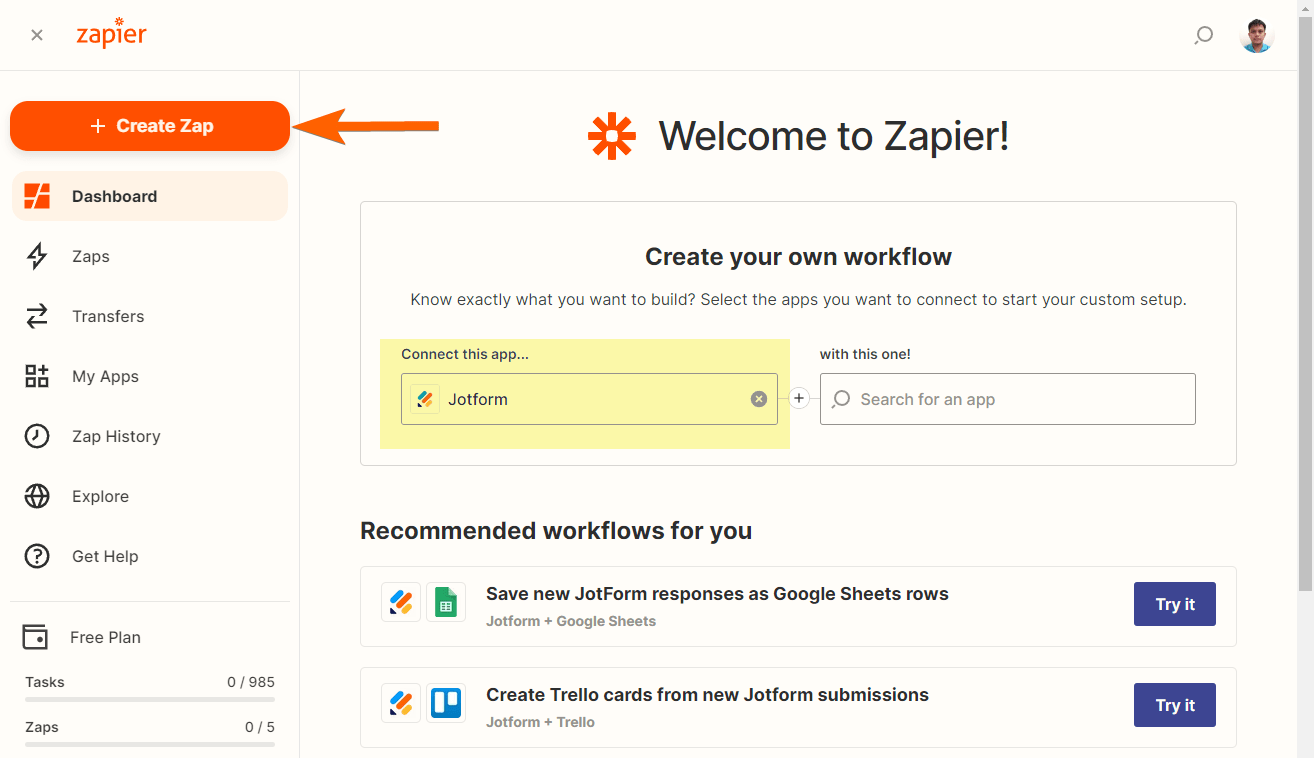This screenshot has width=1314, height=758.
Task: Click the Tasks usage progress bar
Action: [x=150, y=699]
